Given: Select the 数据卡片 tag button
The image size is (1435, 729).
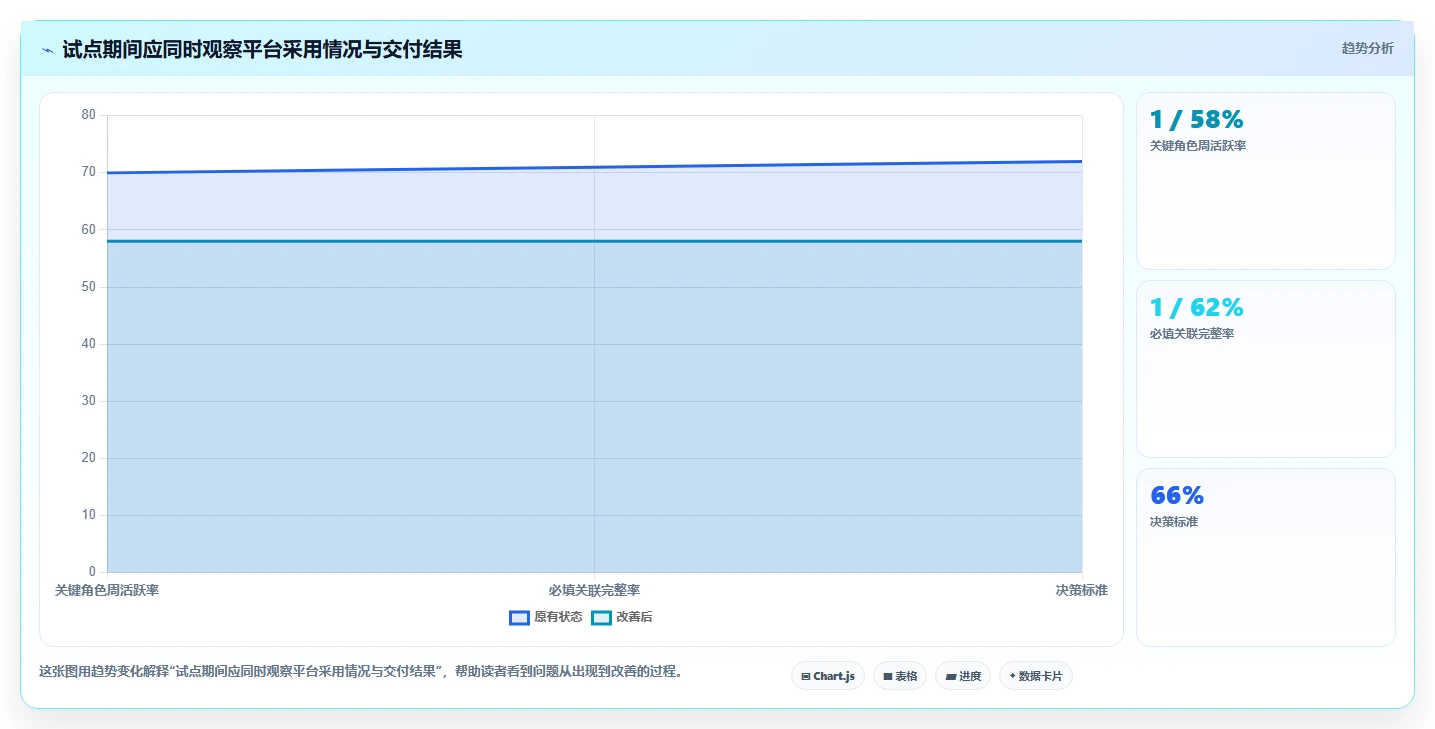Looking at the screenshot, I should pyautogui.click(x=1036, y=676).
